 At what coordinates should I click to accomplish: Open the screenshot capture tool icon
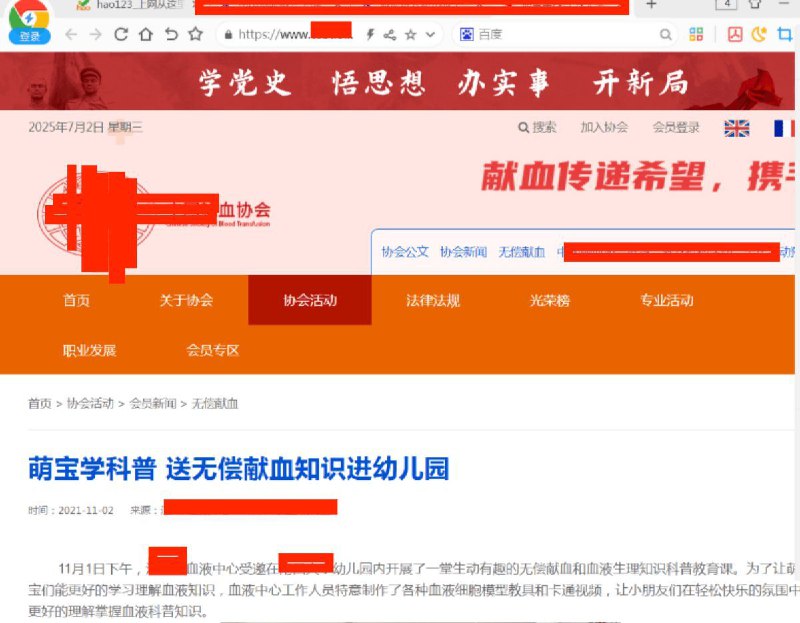tap(784, 33)
